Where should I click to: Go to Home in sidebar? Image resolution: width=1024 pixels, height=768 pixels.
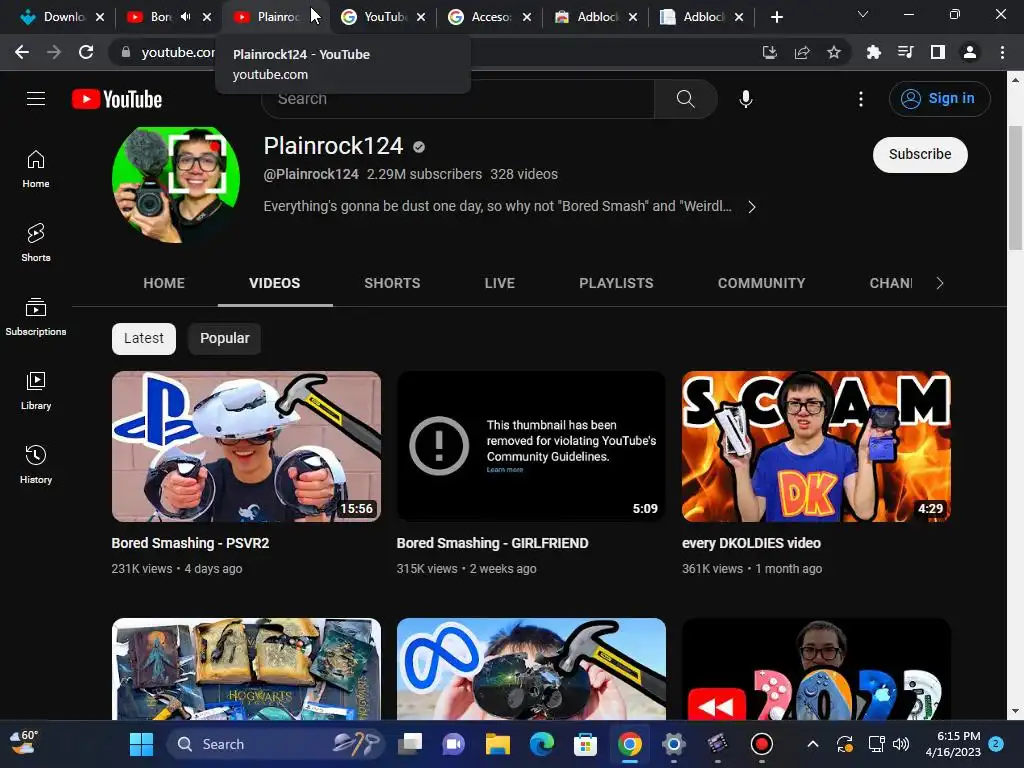[36, 169]
